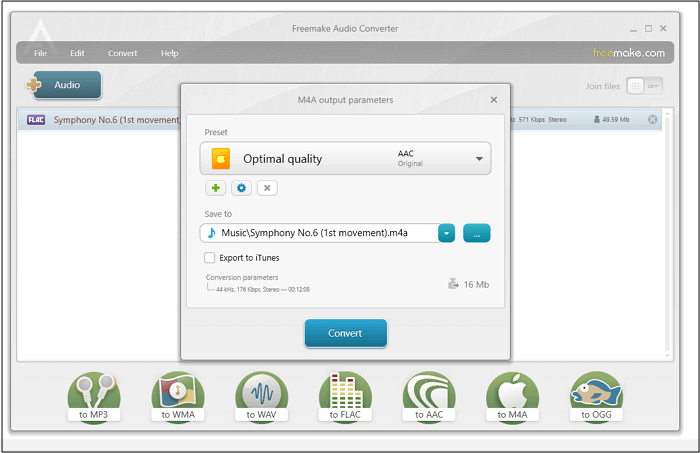
Task: Delete preset with the X icon
Action: (266, 188)
